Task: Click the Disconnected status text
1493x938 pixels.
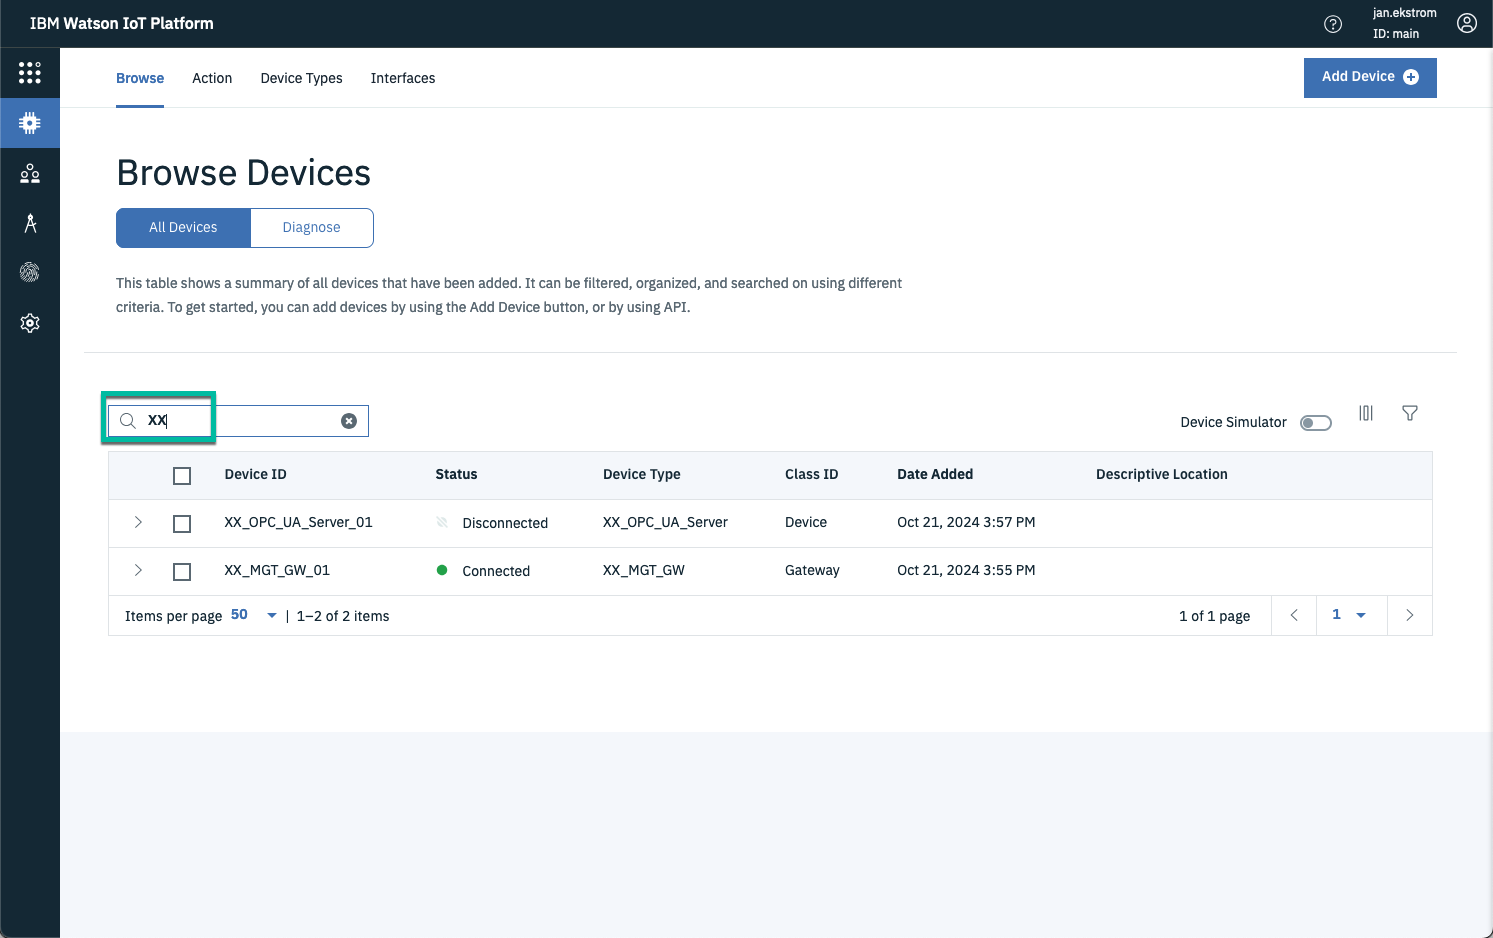Action: pyautogui.click(x=505, y=523)
